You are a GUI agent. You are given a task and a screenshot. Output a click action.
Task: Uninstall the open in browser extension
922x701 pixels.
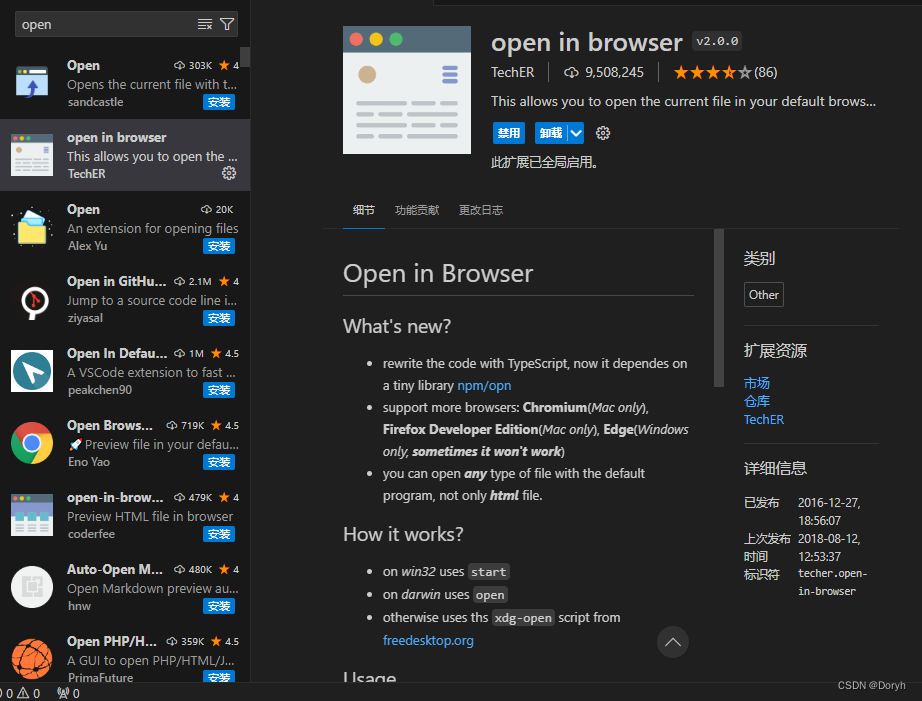tap(551, 133)
